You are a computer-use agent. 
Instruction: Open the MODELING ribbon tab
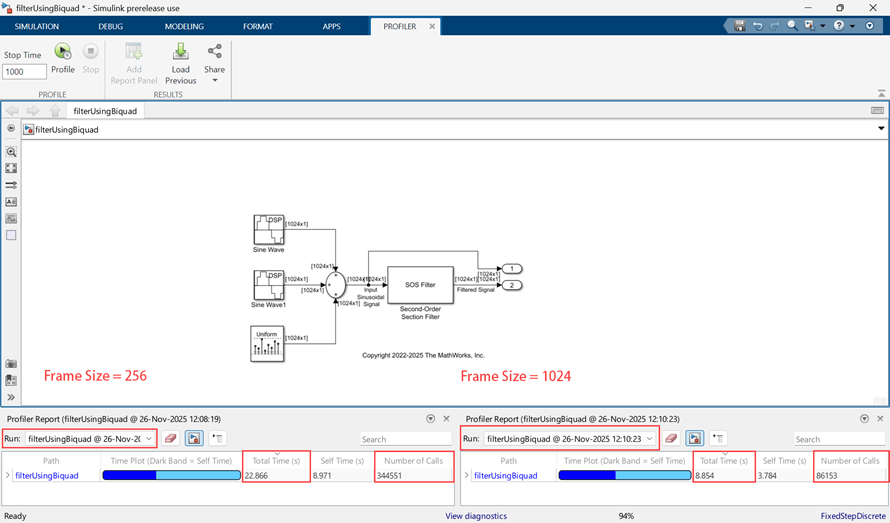pos(184,26)
